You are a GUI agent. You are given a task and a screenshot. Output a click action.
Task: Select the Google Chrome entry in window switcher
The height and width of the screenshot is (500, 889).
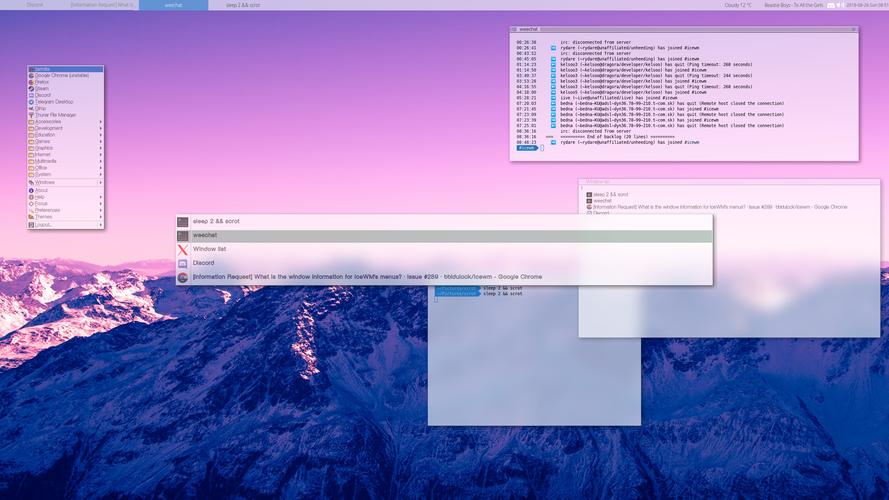[444, 277]
